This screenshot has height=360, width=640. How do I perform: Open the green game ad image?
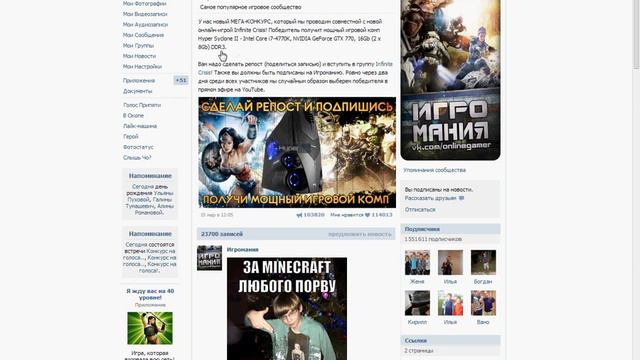(x=150, y=328)
